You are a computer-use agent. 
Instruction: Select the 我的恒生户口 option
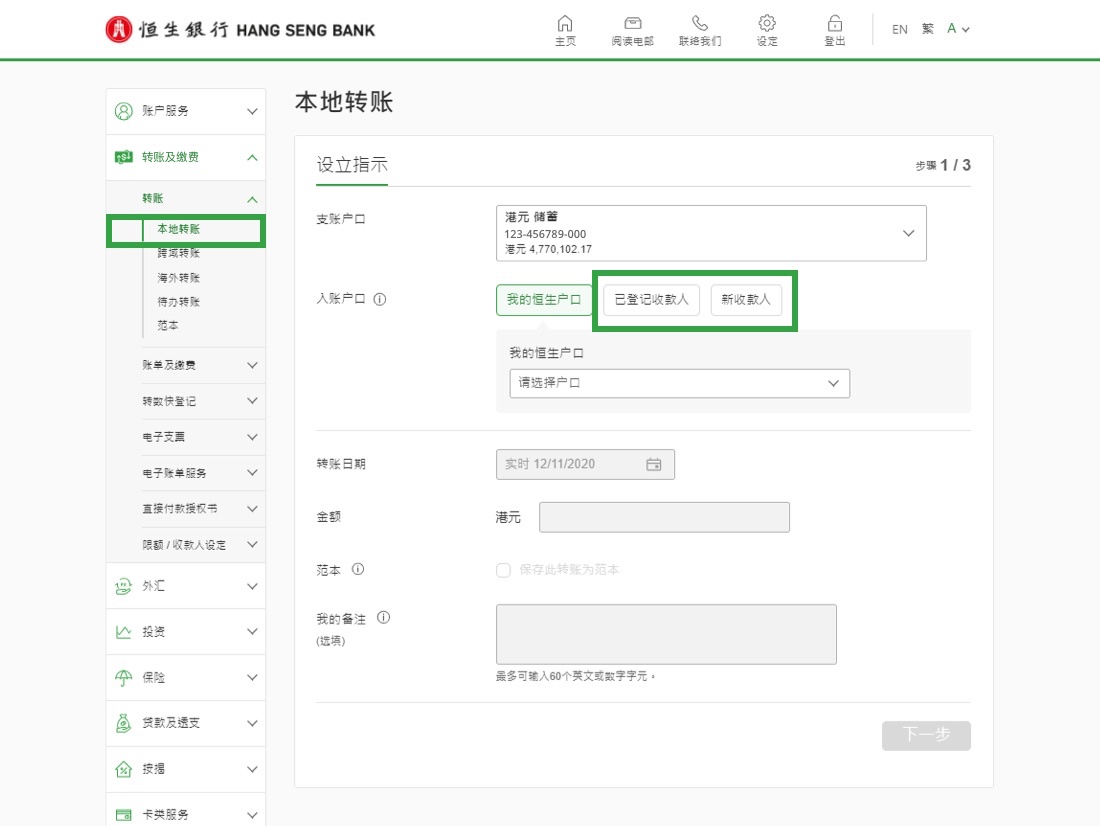(x=543, y=300)
